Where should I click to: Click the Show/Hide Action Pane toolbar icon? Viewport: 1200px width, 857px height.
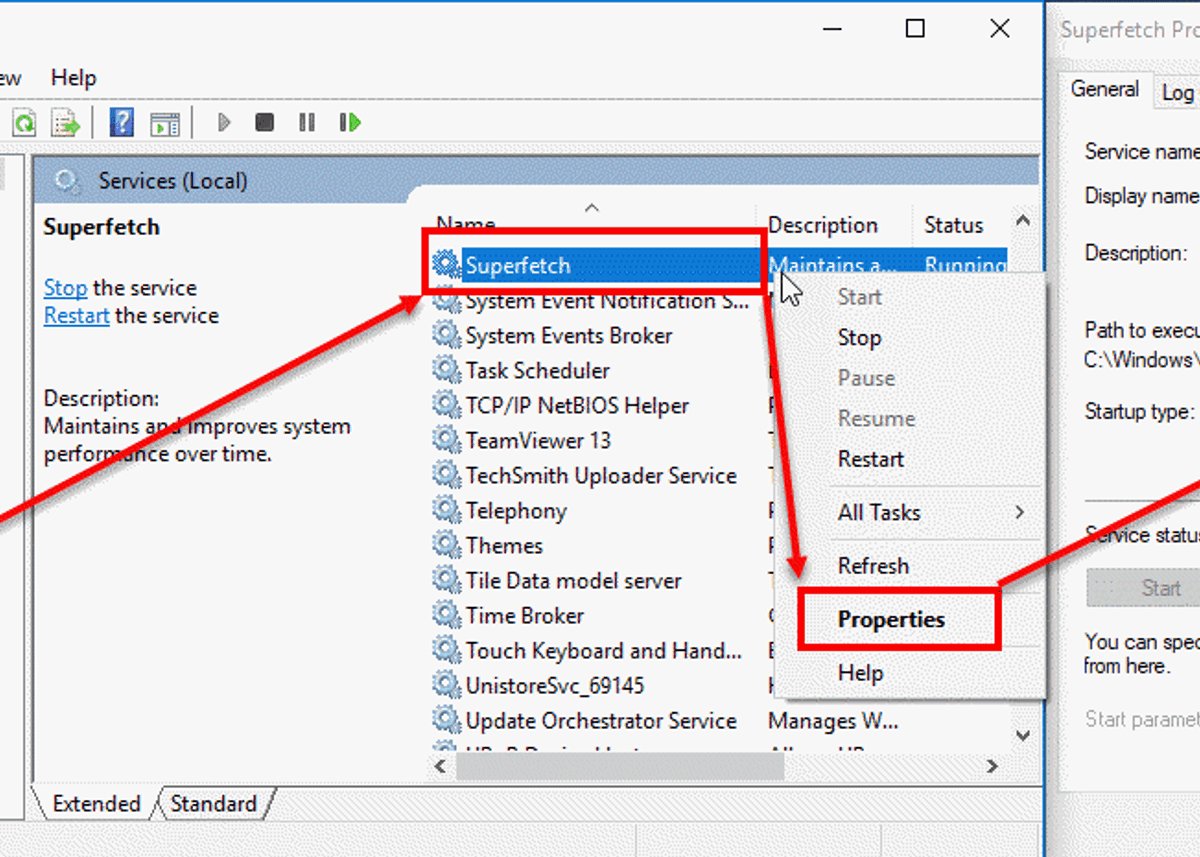pos(165,123)
